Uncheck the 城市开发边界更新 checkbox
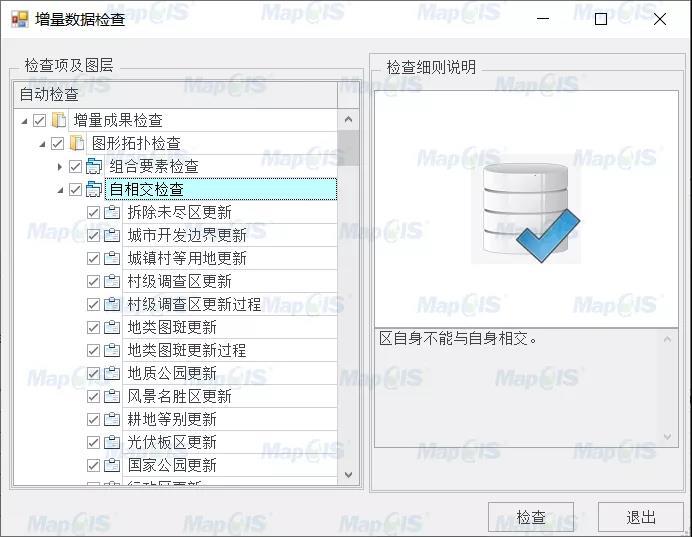This screenshot has height=537, width=692. (94, 235)
